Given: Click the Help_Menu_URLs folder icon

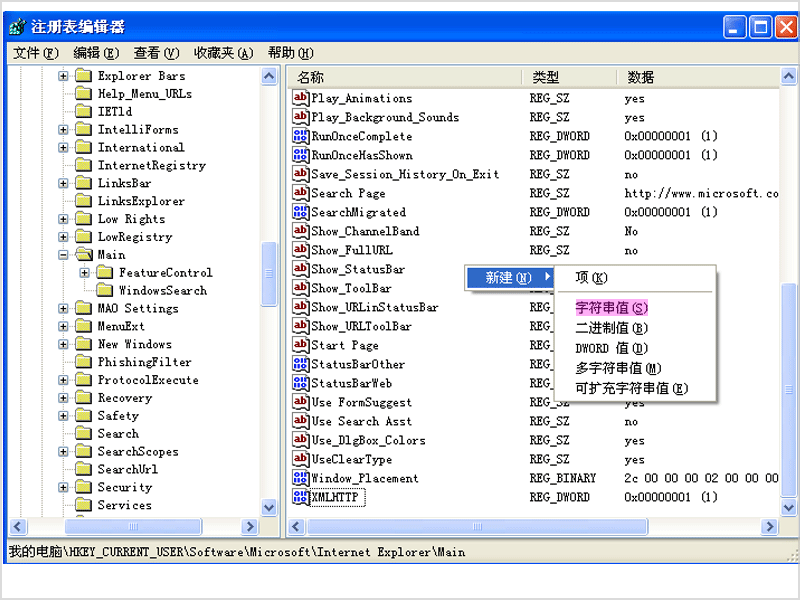Looking at the screenshot, I should click(83, 93).
